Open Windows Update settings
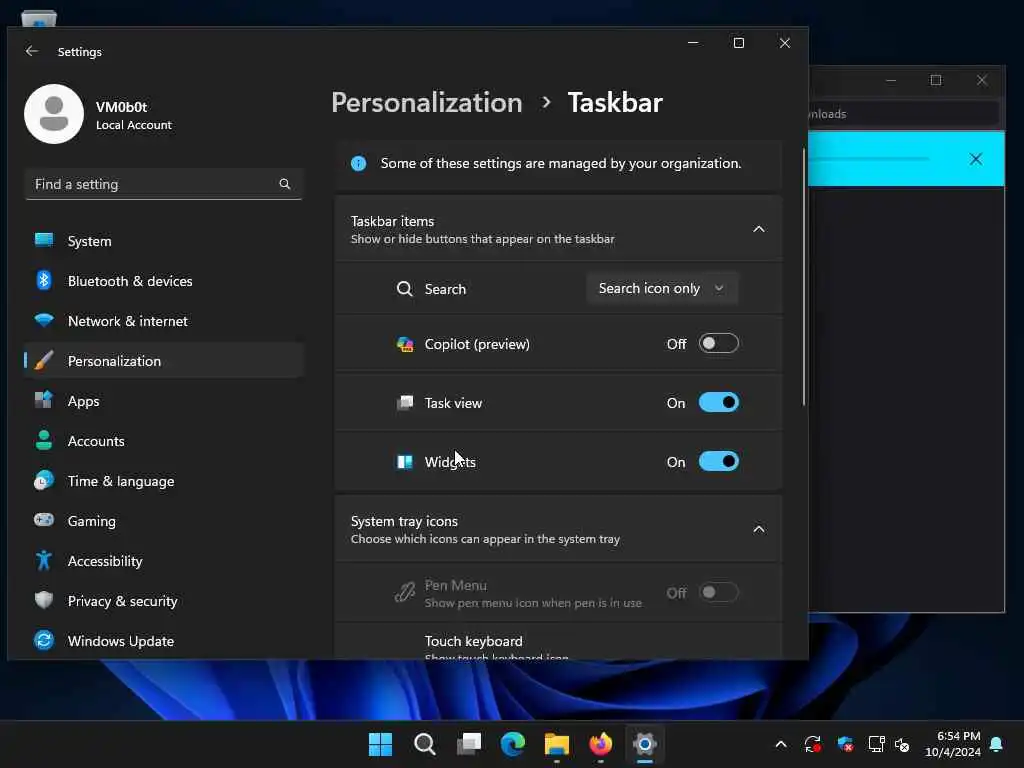 pos(164,641)
